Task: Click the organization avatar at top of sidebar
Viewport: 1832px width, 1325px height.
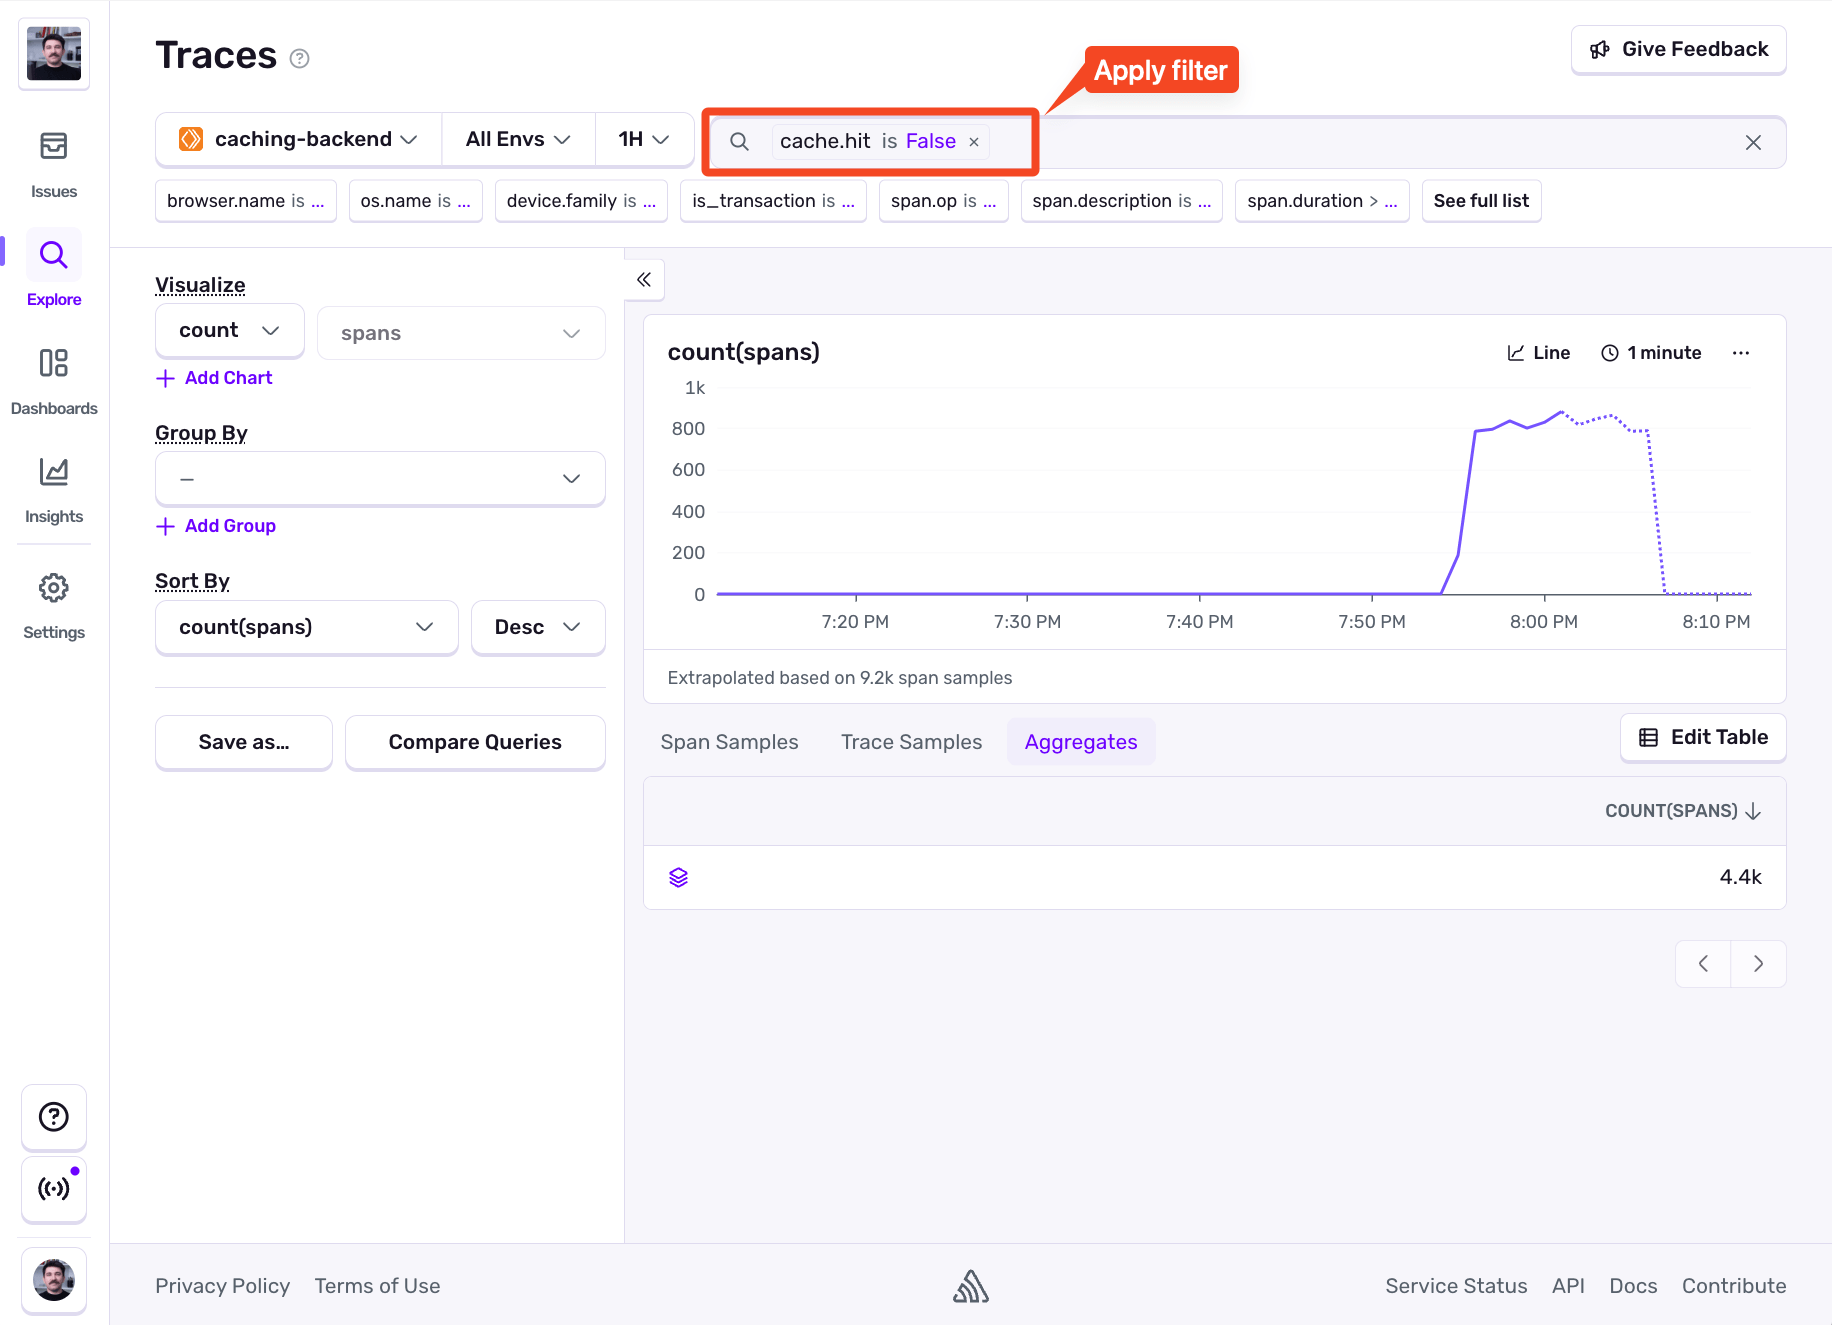Action: pyautogui.click(x=54, y=54)
